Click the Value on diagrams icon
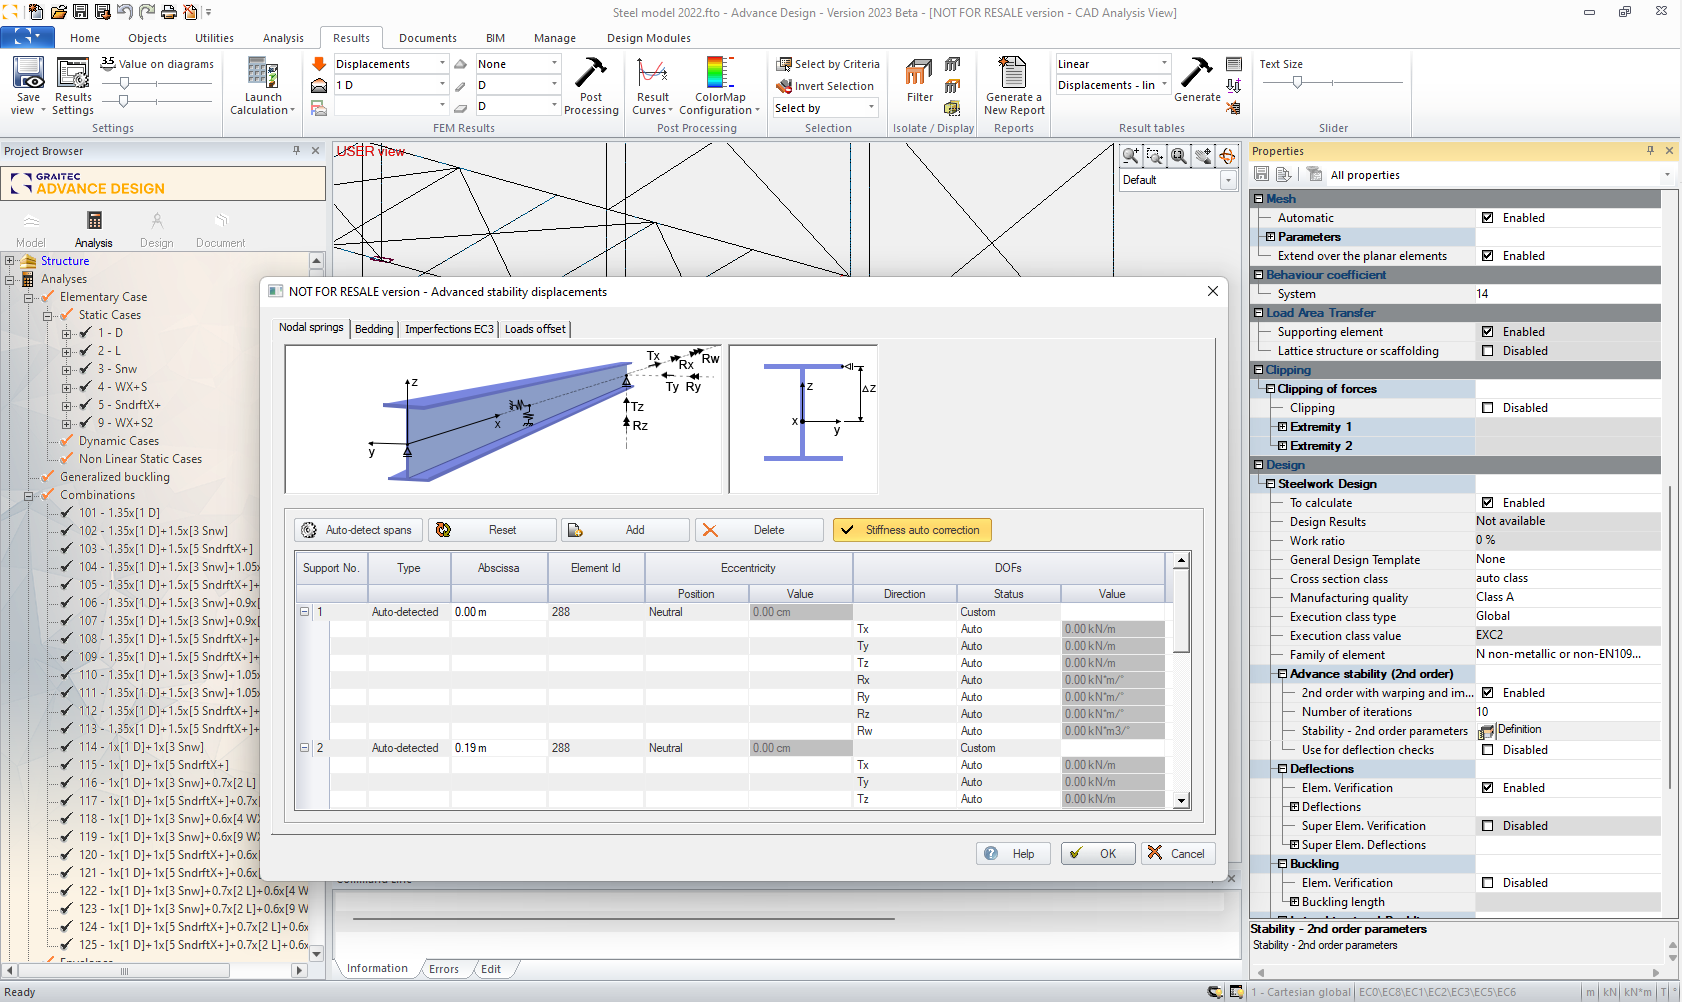1682x1002 pixels. [x=108, y=63]
